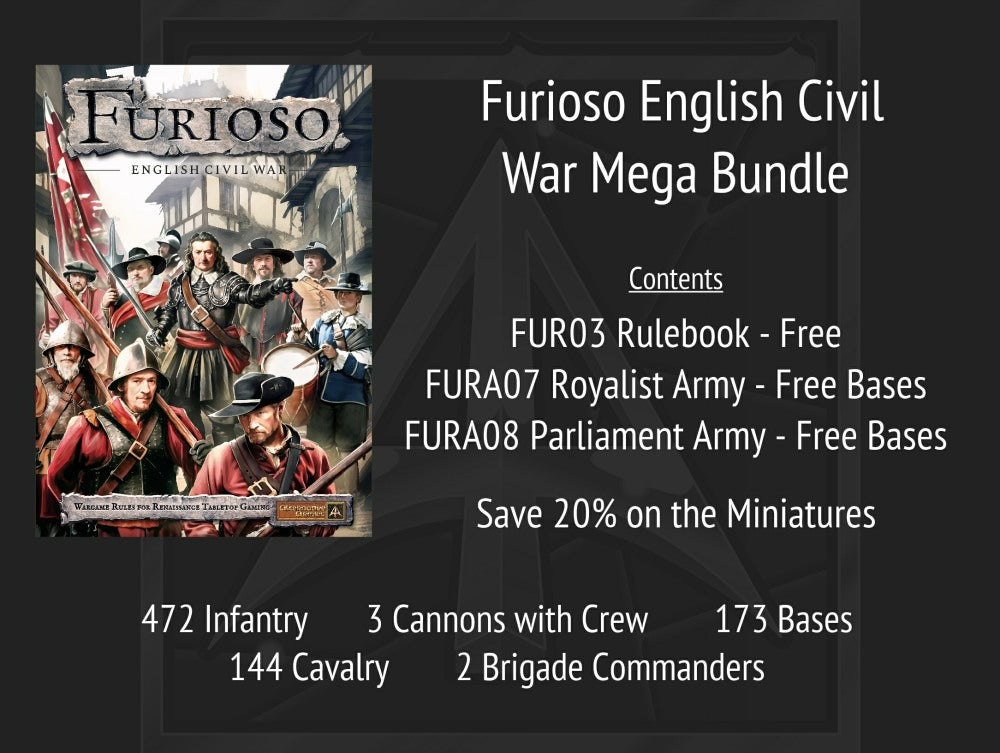Viewport: 1000px width, 753px height.
Task: Click the Furioso rulebook cover image
Action: 204,300
